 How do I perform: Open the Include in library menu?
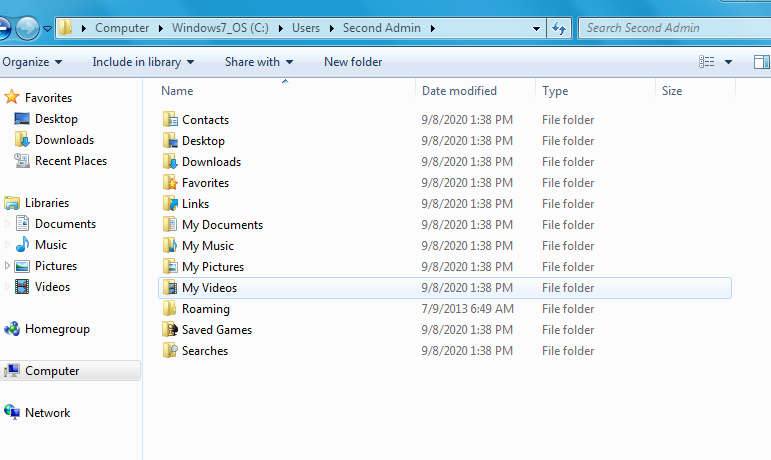143,62
